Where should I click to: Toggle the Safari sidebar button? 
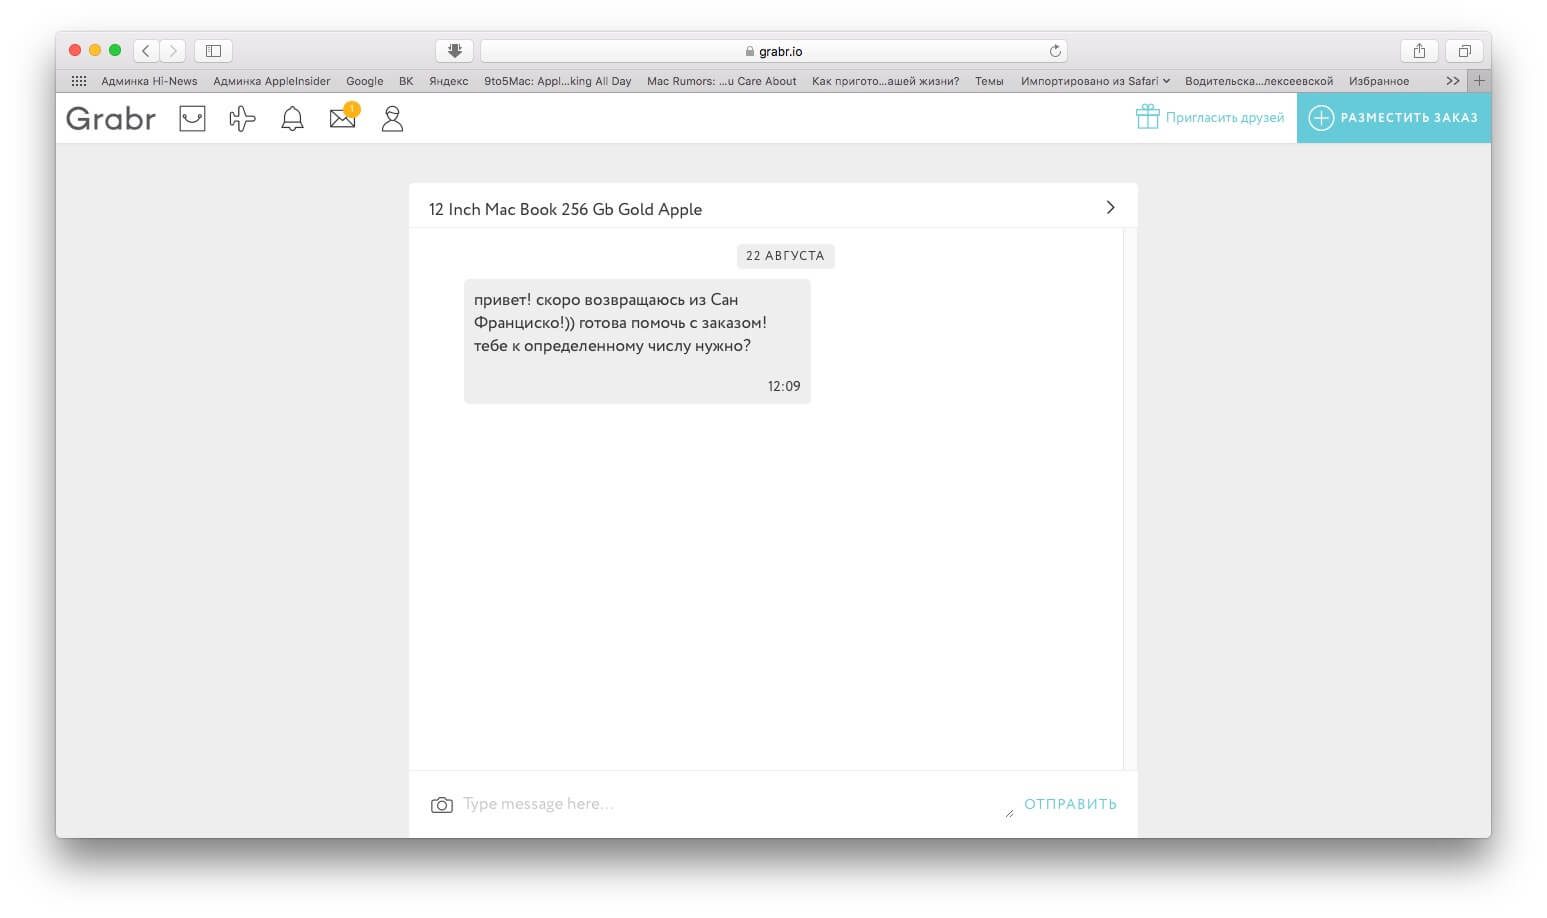pos(213,50)
